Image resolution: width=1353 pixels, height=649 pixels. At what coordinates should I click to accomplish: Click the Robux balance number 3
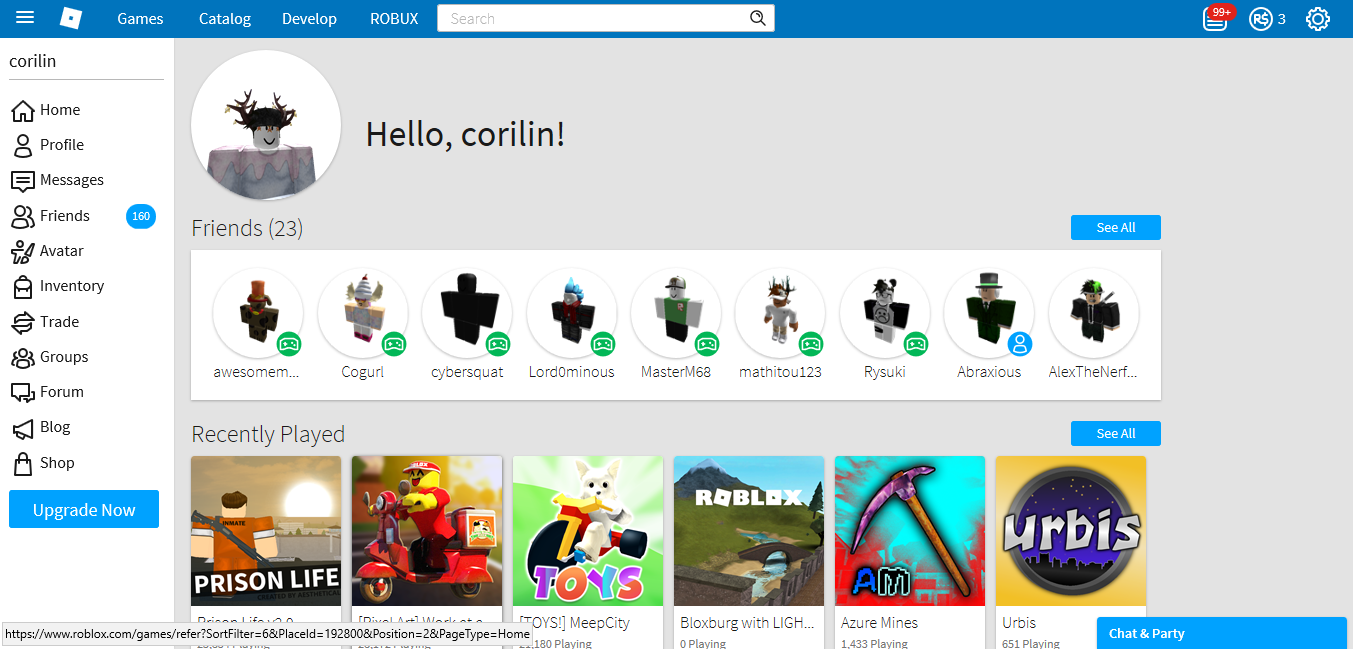1282,19
